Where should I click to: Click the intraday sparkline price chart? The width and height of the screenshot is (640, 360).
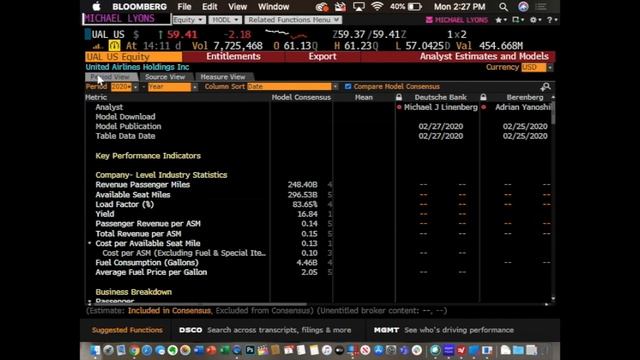(286, 34)
